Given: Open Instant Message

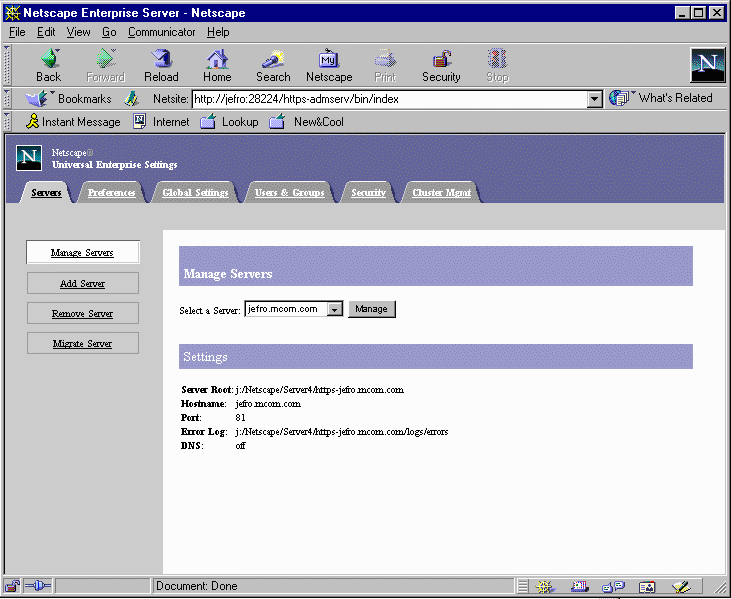Looking at the screenshot, I should point(73,122).
